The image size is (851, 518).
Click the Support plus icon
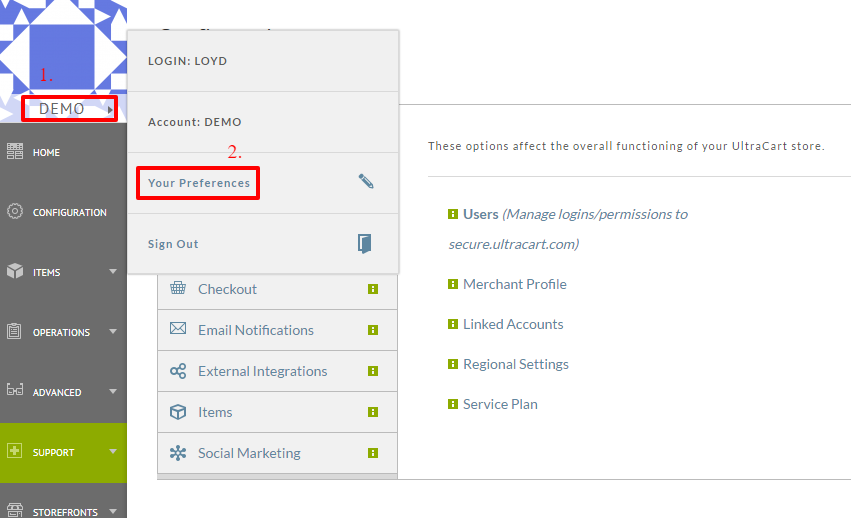[15, 451]
